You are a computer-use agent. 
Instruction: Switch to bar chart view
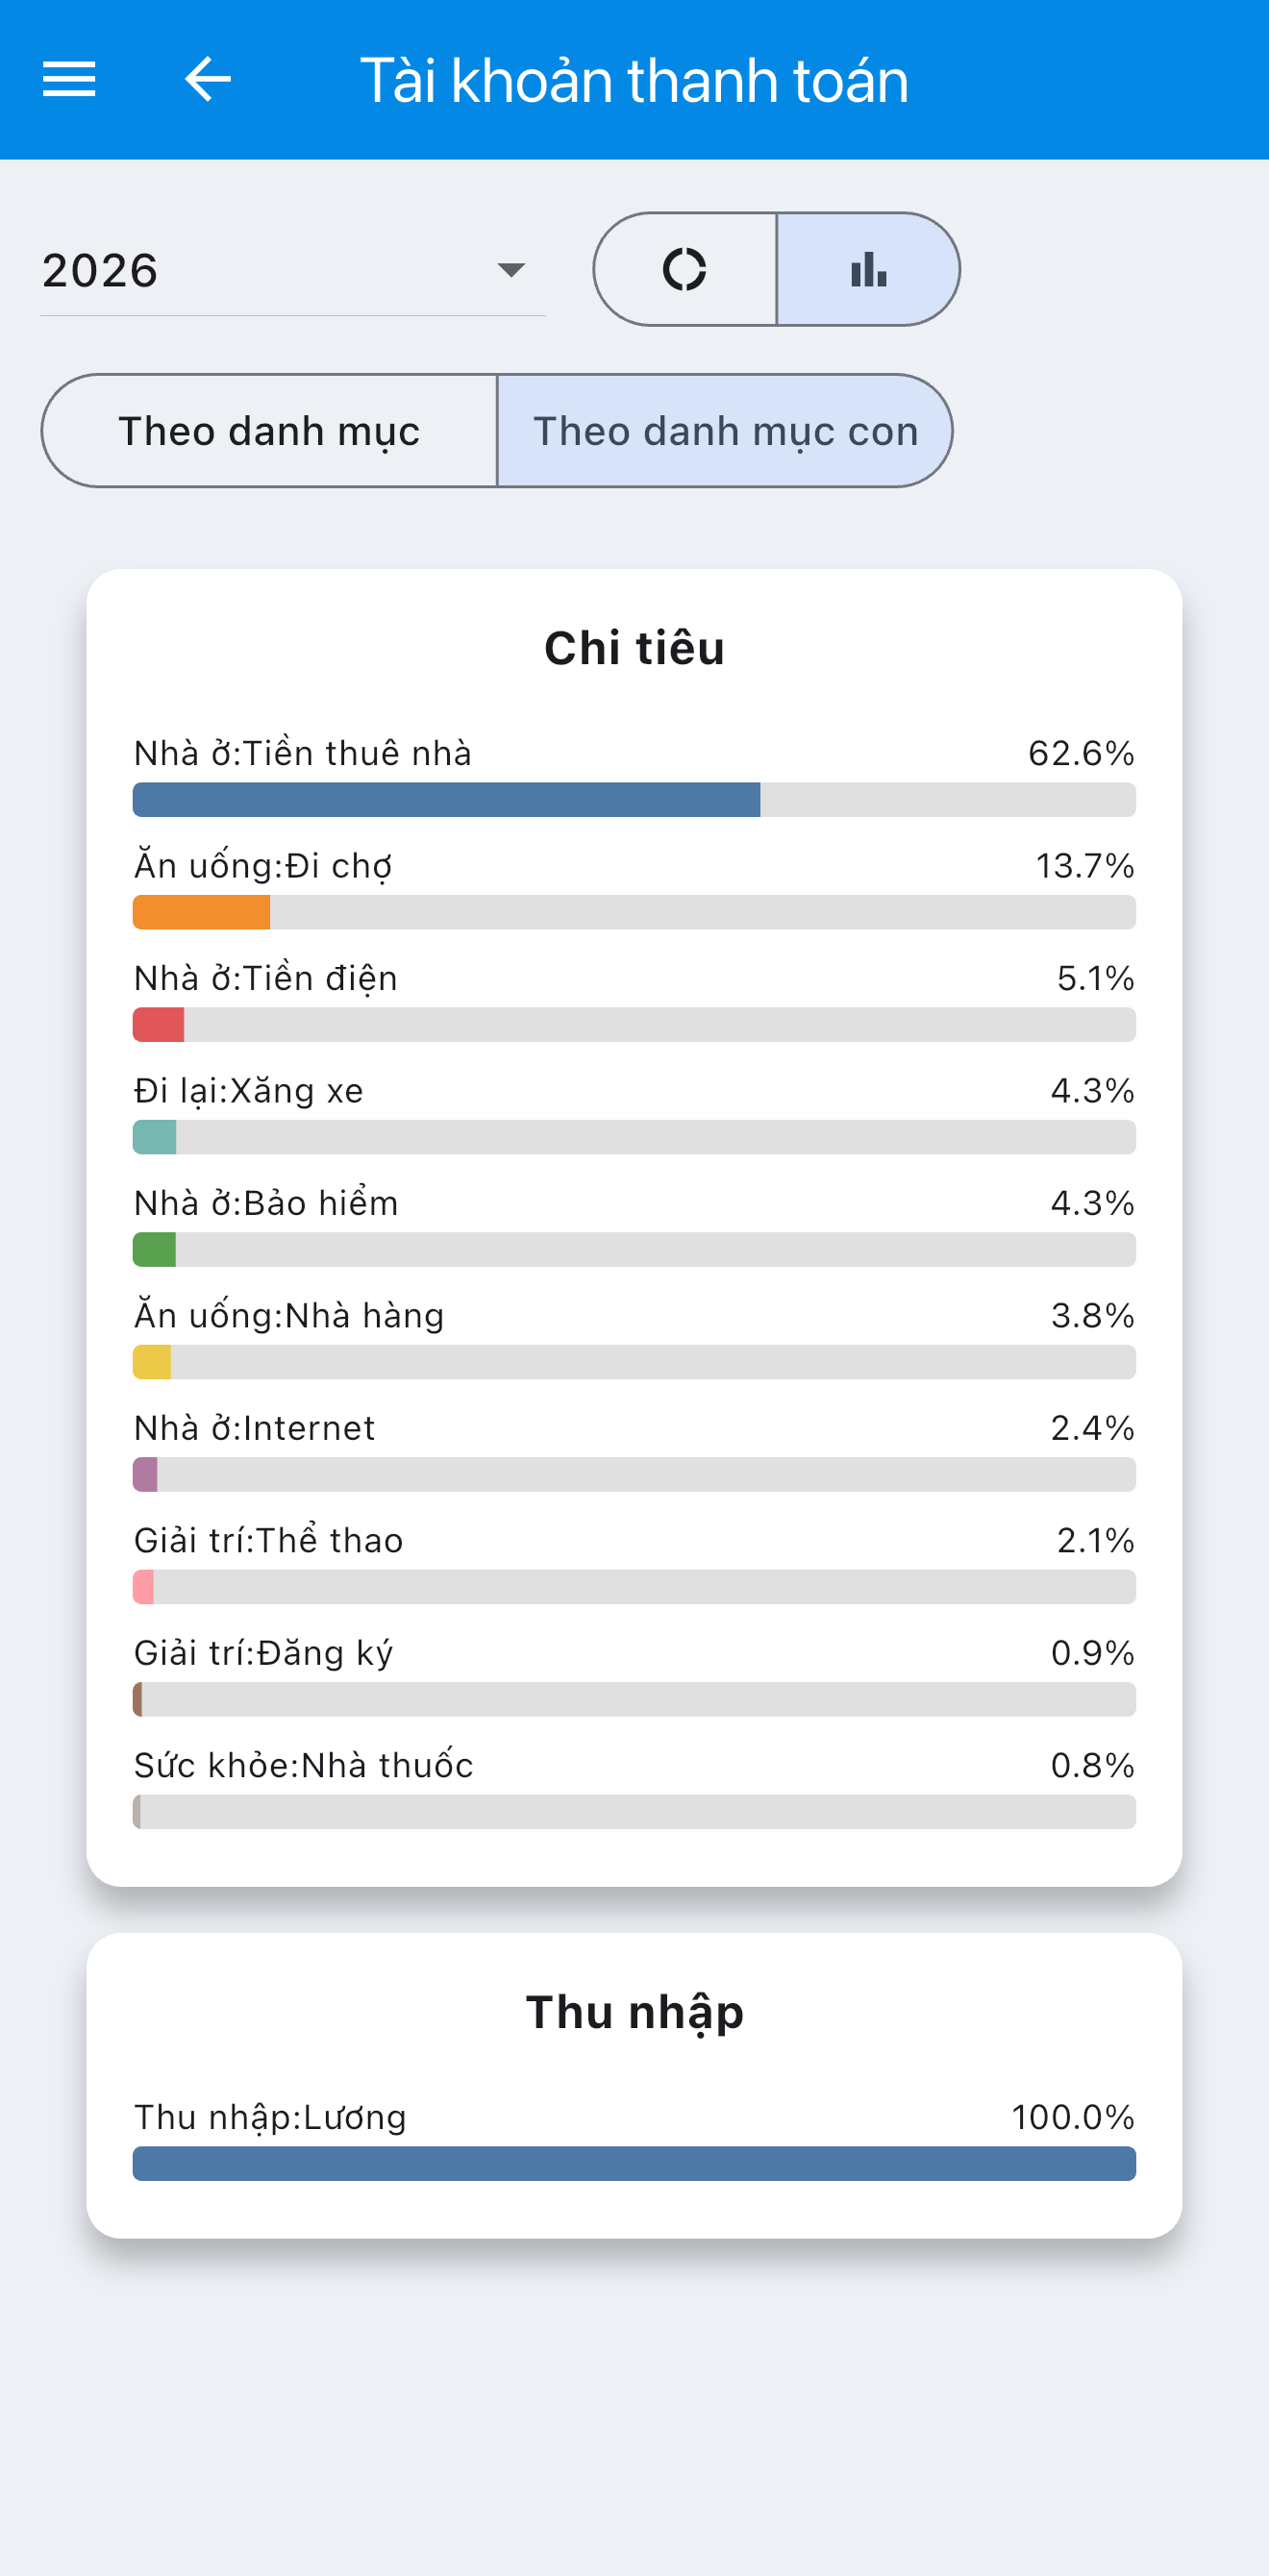[868, 269]
